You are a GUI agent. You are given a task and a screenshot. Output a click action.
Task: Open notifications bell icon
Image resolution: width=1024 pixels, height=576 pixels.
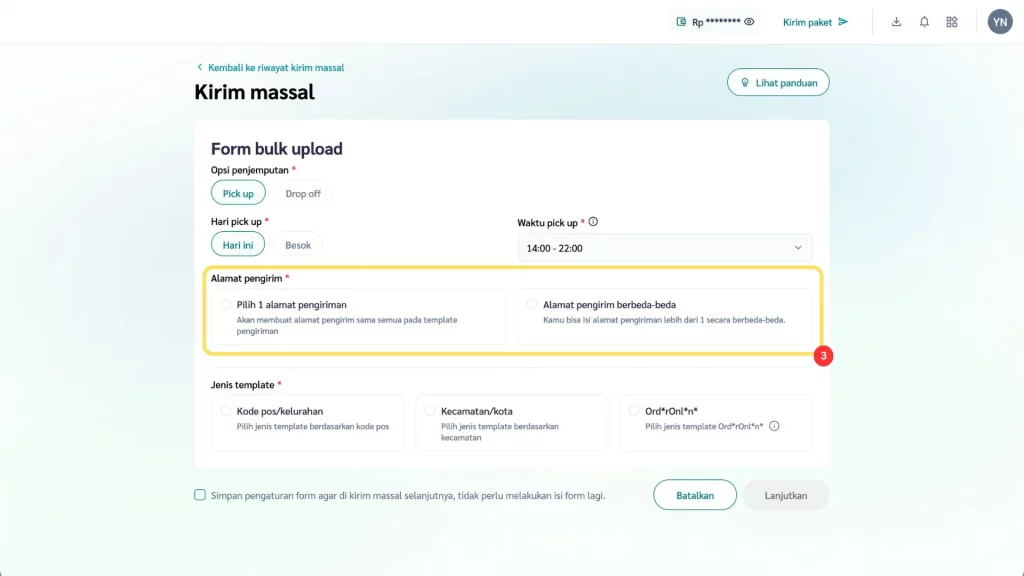[924, 22]
